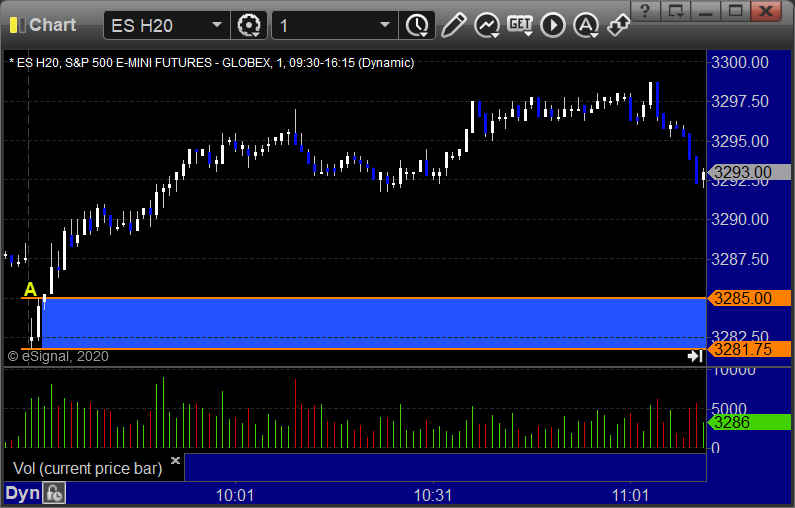Click the 10:01 time axis label
This screenshot has height=508, width=795.
(235, 495)
